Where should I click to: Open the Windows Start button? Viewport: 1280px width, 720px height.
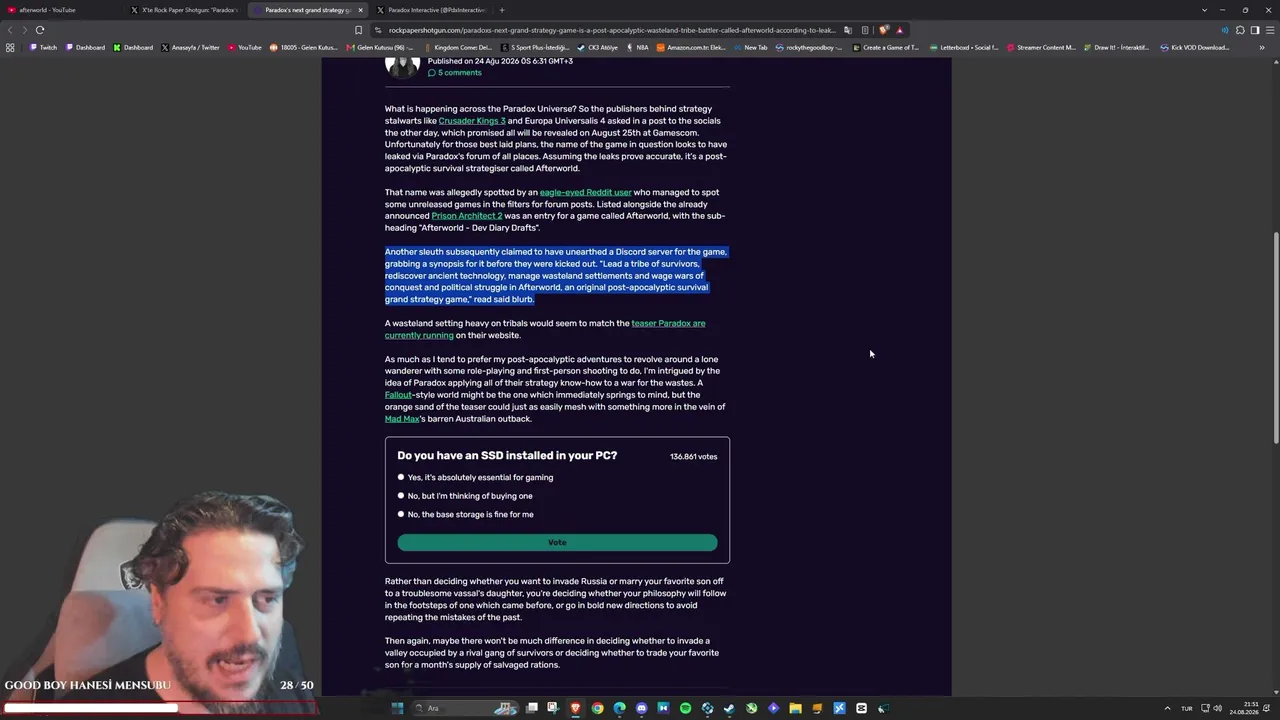coord(397,708)
